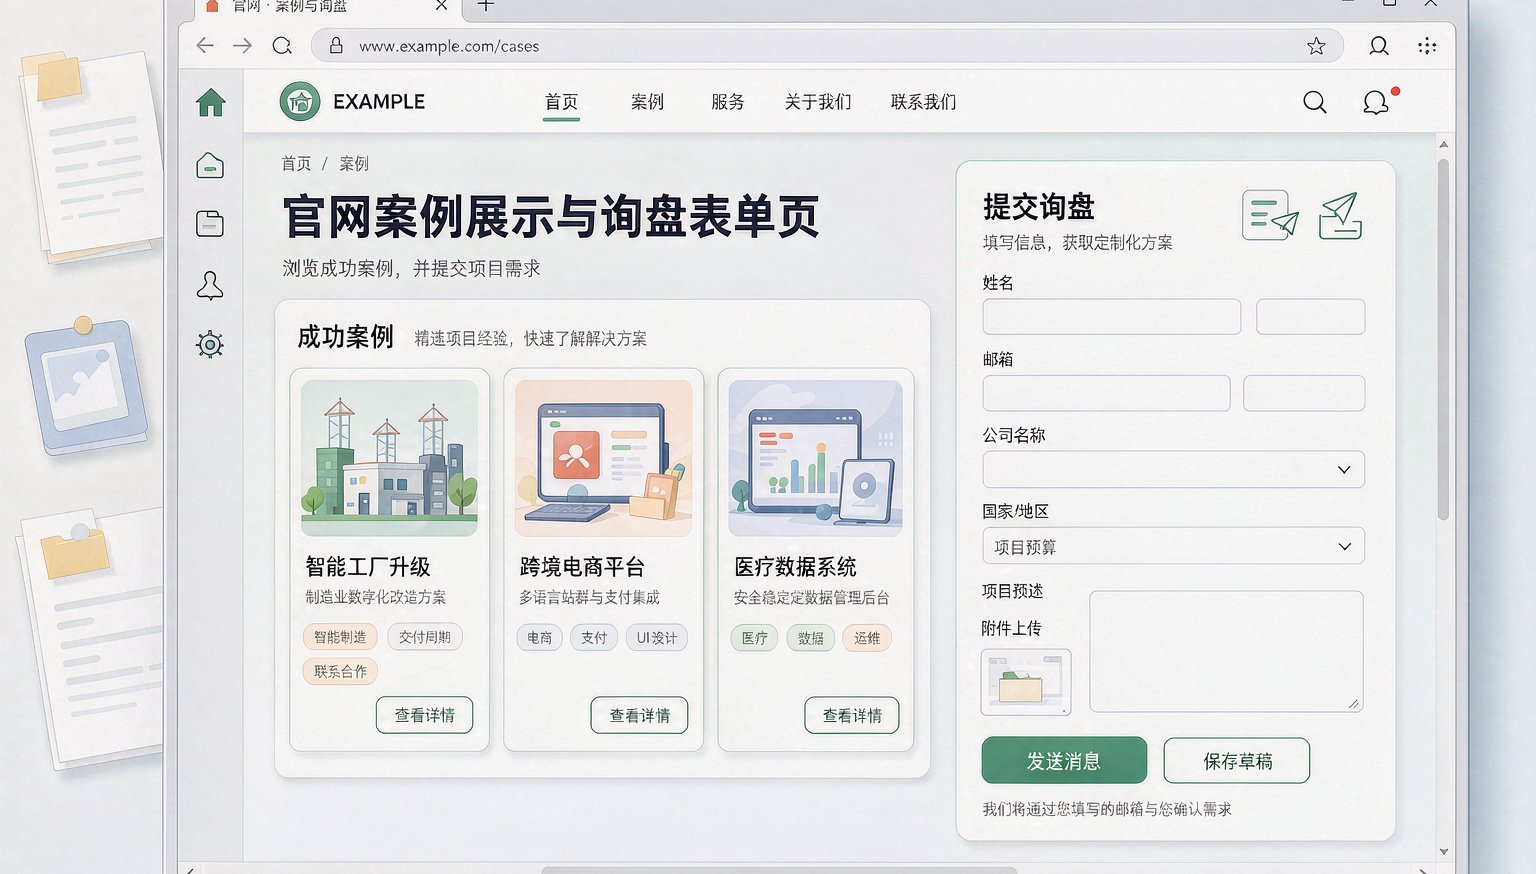Click the short field beside 姓名

coord(1311,316)
